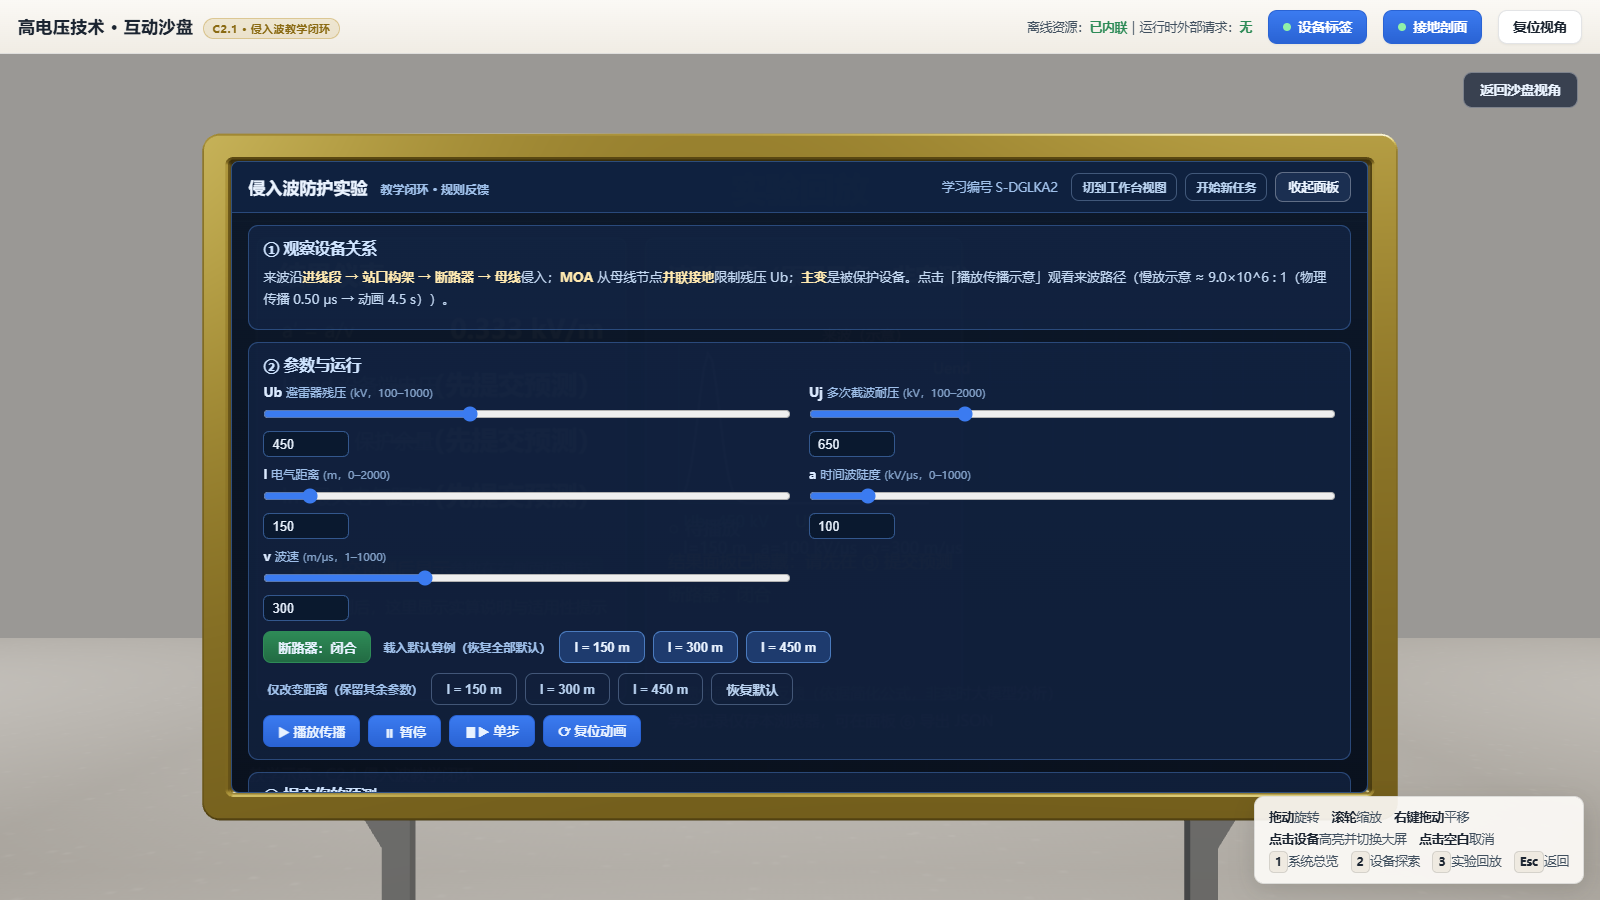Load default example l = 300 m
1600x900 pixels.
click(x=695, y=647)
